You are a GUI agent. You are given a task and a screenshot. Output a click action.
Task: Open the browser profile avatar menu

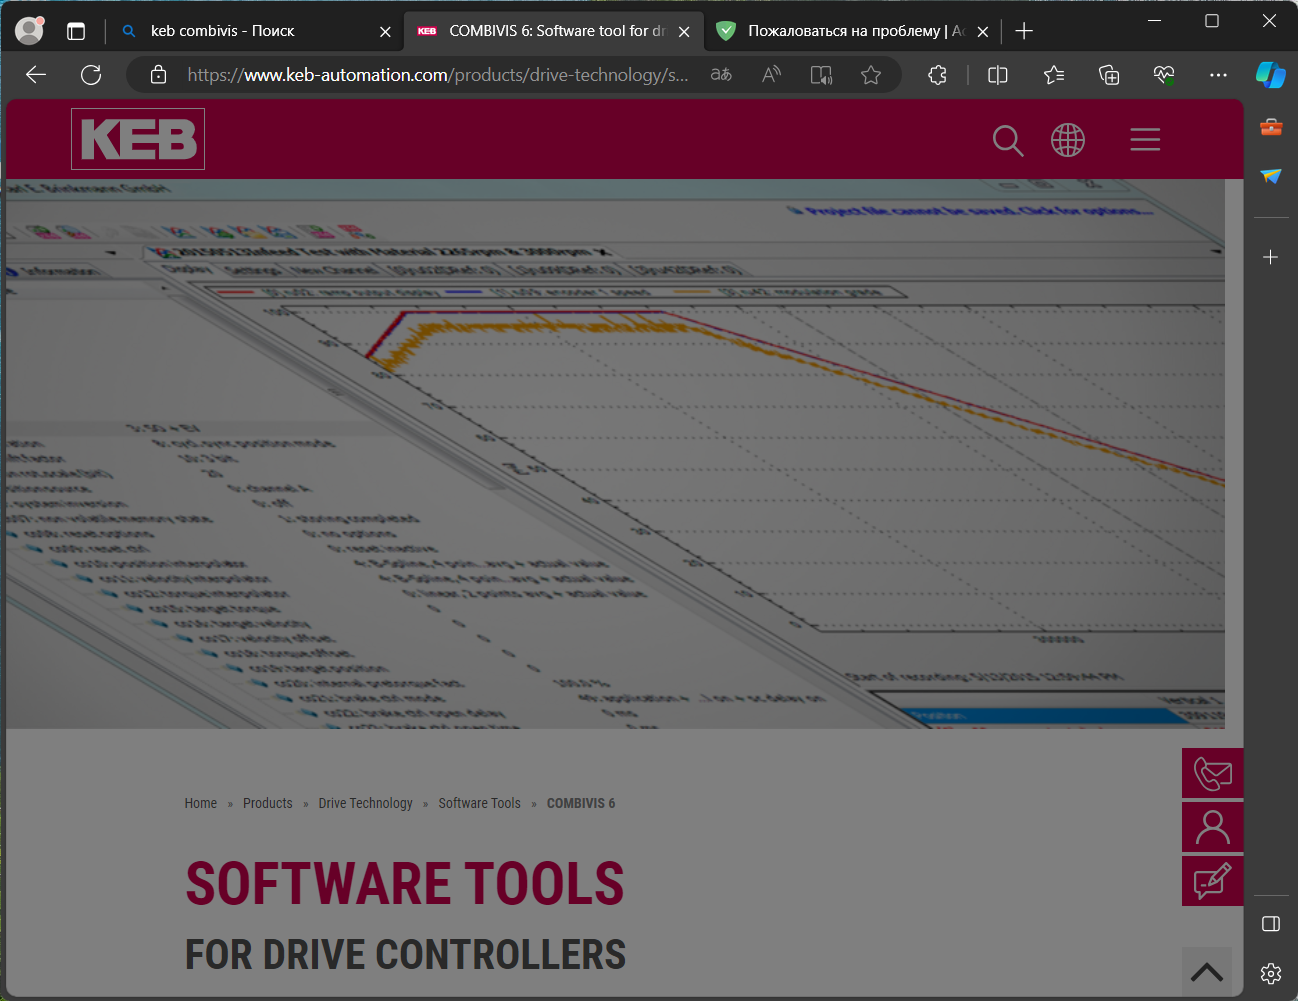pos(28,29)
